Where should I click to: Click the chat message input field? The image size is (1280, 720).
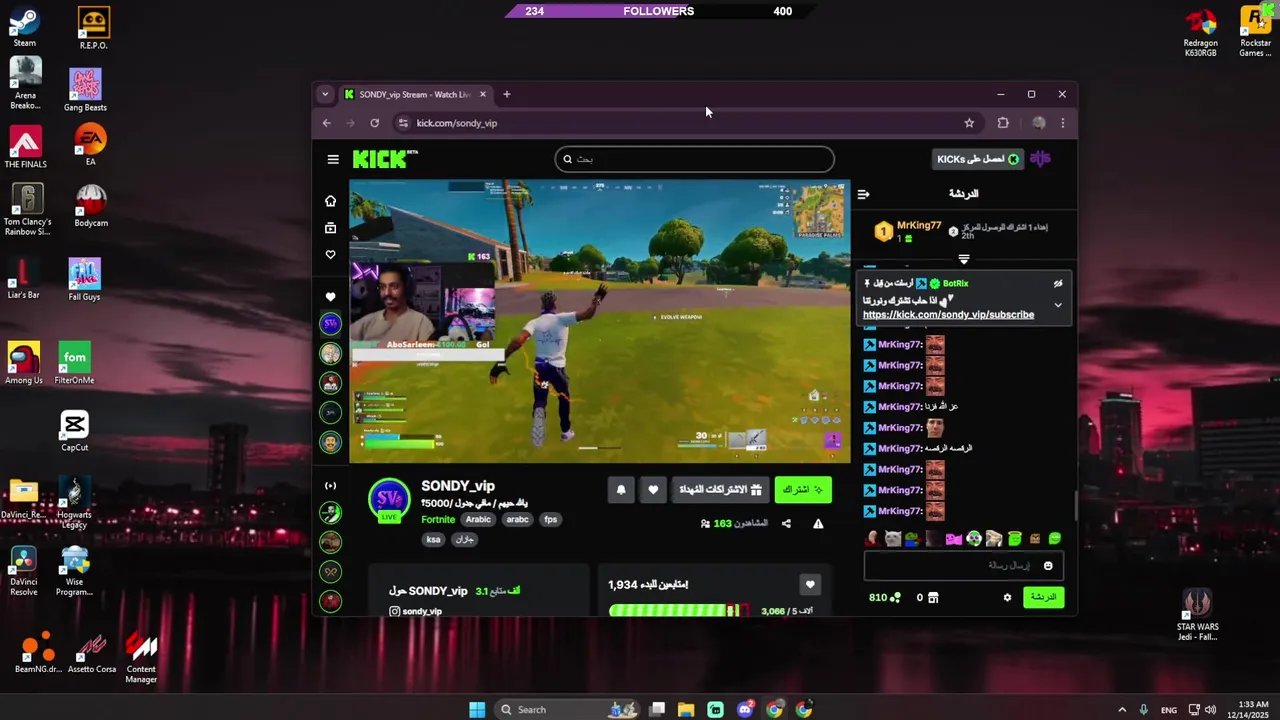pos(963,566)
